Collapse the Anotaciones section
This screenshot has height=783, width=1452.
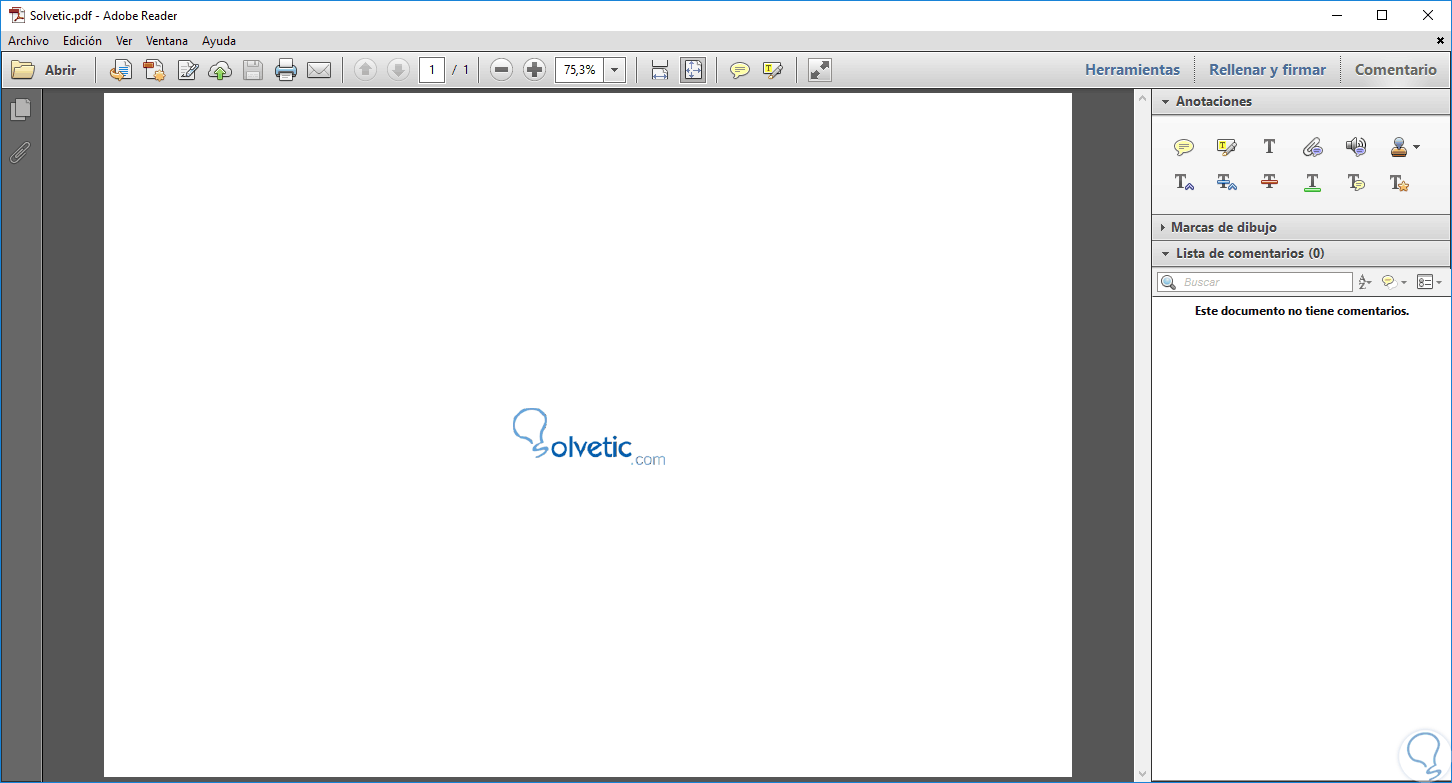pos(1165,102)
